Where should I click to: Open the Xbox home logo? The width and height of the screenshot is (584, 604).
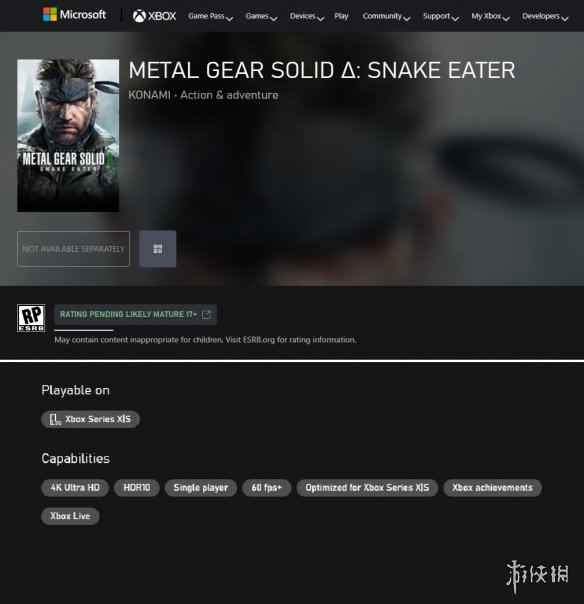pyautogui.click(x=154, y=16)
